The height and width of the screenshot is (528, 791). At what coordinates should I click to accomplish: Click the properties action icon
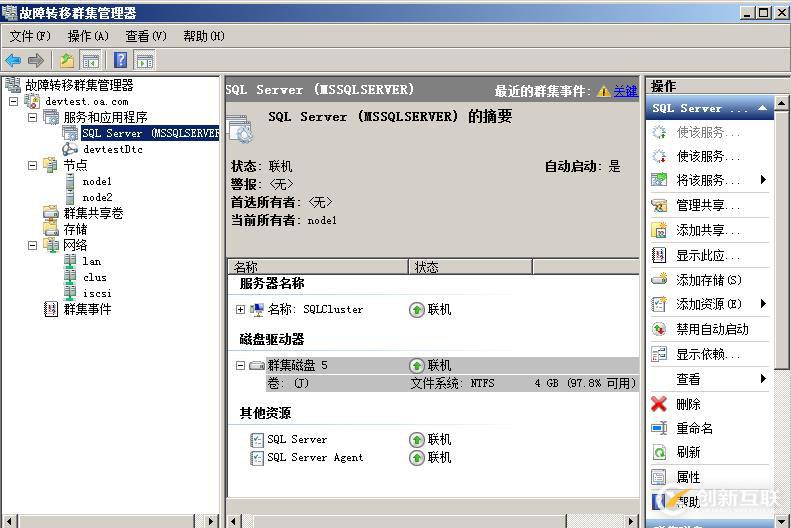659,477
